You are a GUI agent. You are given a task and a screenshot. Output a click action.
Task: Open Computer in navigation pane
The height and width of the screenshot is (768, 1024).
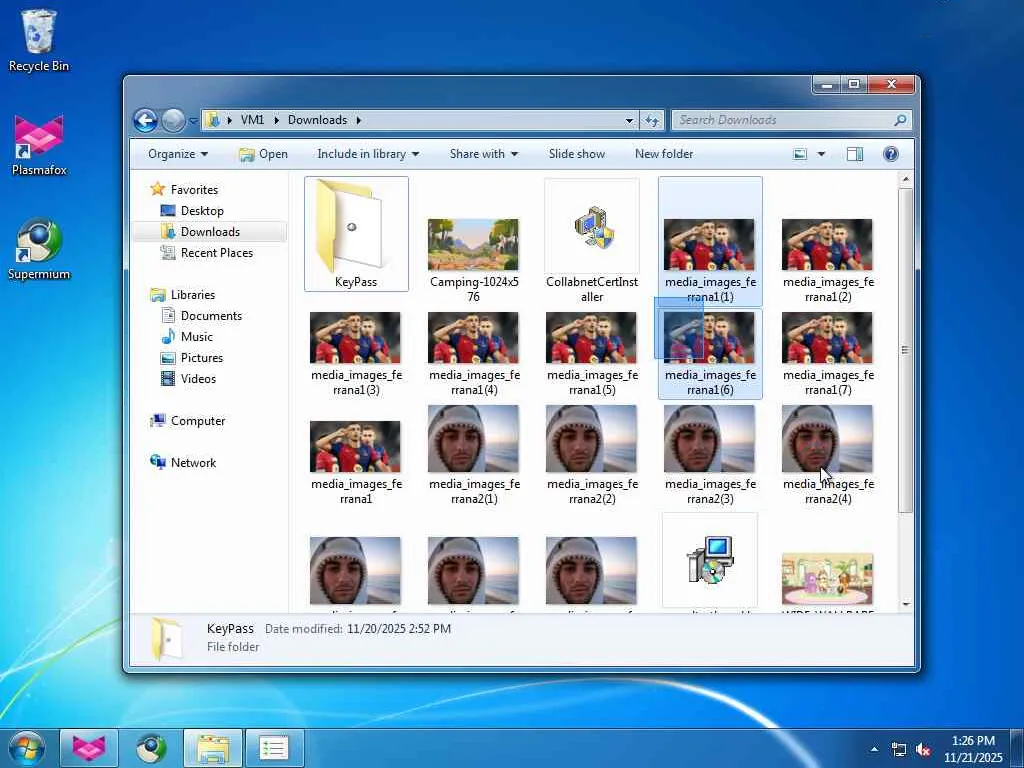pyautogui.click(x=198, y=421)
